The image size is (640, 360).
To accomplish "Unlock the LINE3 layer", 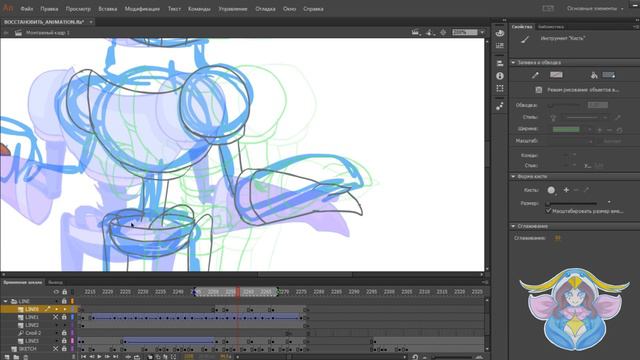I will [64, 341].
